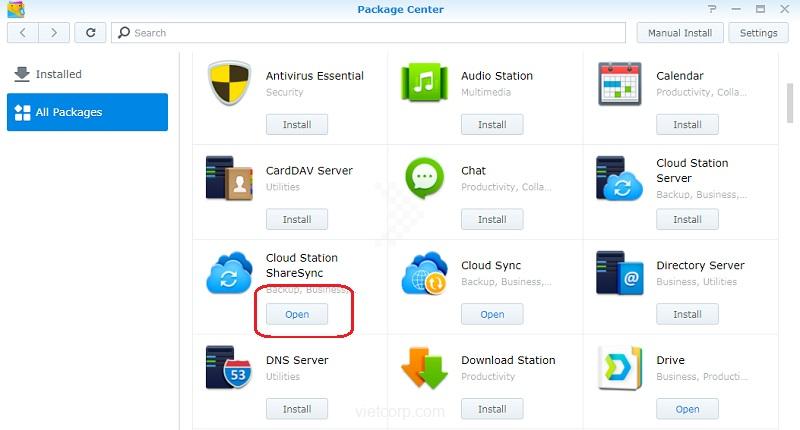Select All Packages in sidebar
Image resolution: width=800 pixels, height=430 pixels.
tap(87, 113)
